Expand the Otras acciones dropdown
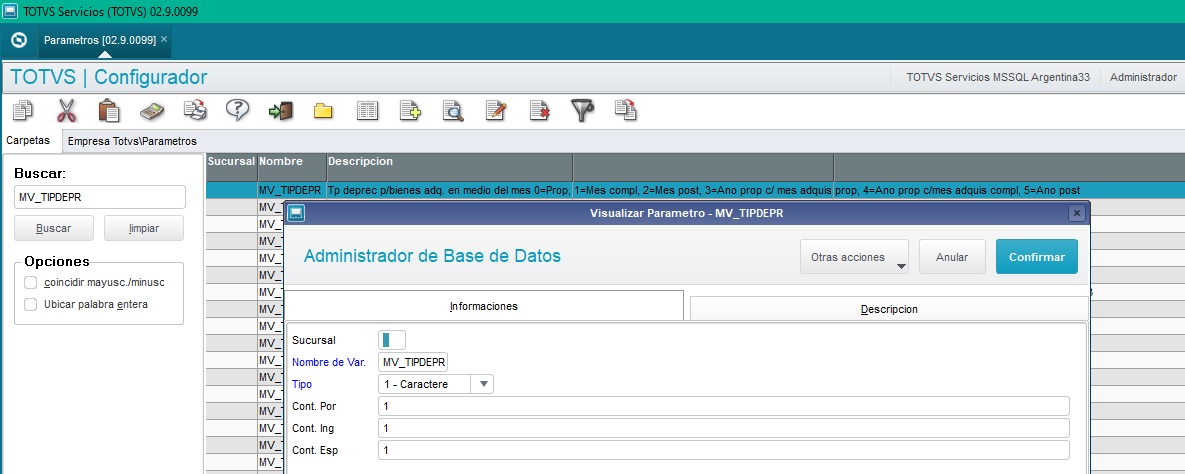The height and width of the screenshot is (474, 1185). [x=854, y=257]
